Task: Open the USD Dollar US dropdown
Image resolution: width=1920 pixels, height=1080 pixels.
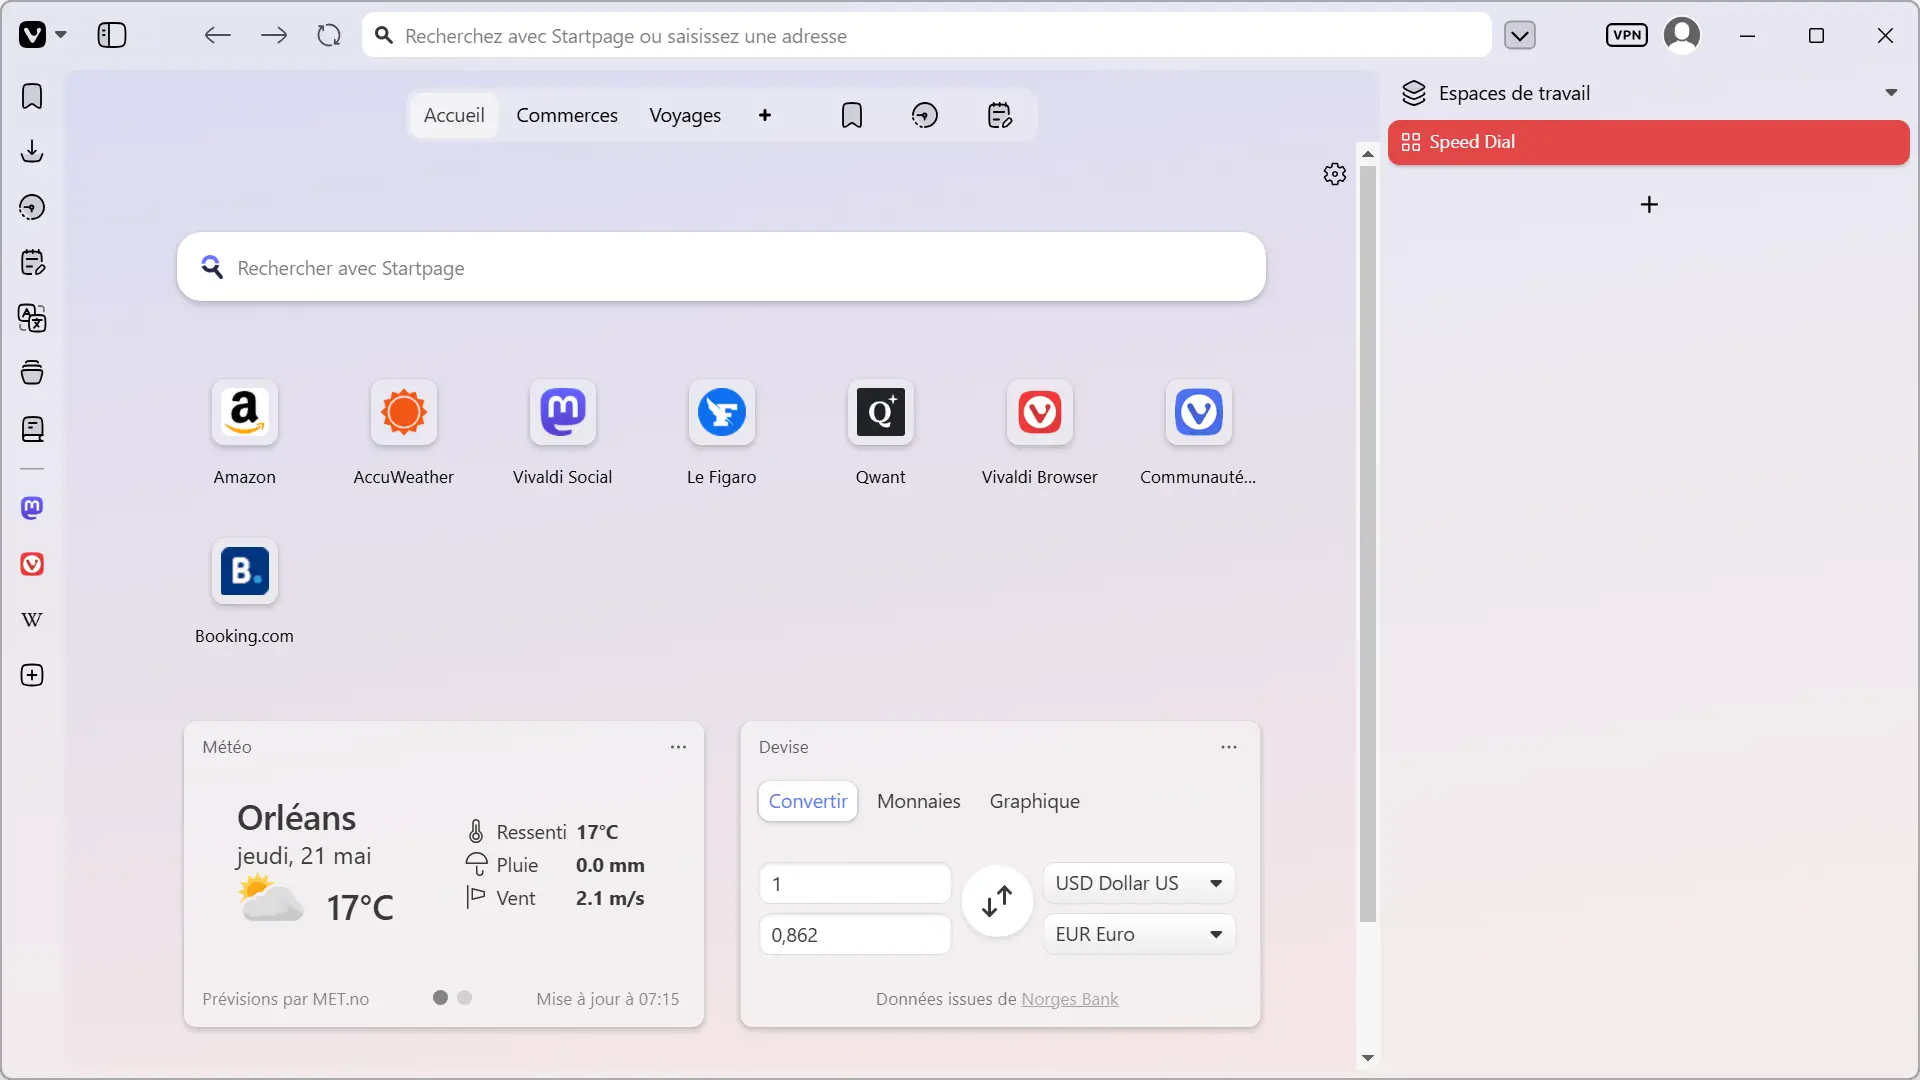Action: pos(1139,883)
